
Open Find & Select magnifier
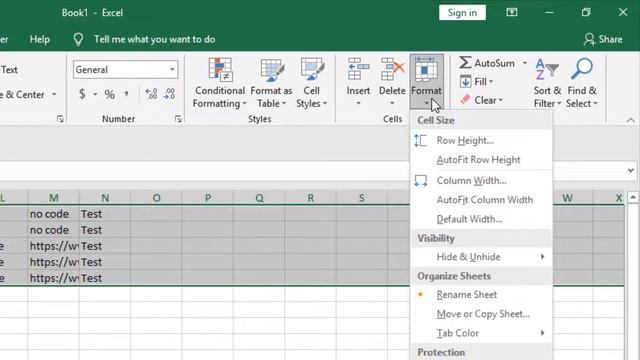tap(582, 83)
